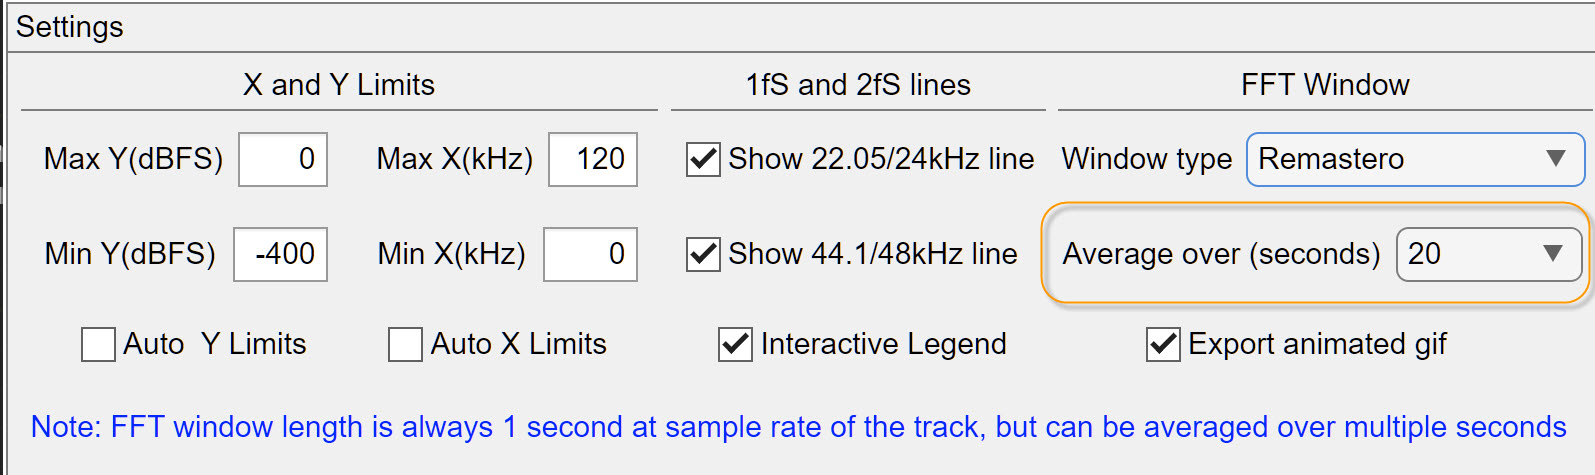Click the FFT Window section heading
Image resolution: width=1595 pixels, height=475 pixels.
pyautogui.click(x=1325, y=85)
